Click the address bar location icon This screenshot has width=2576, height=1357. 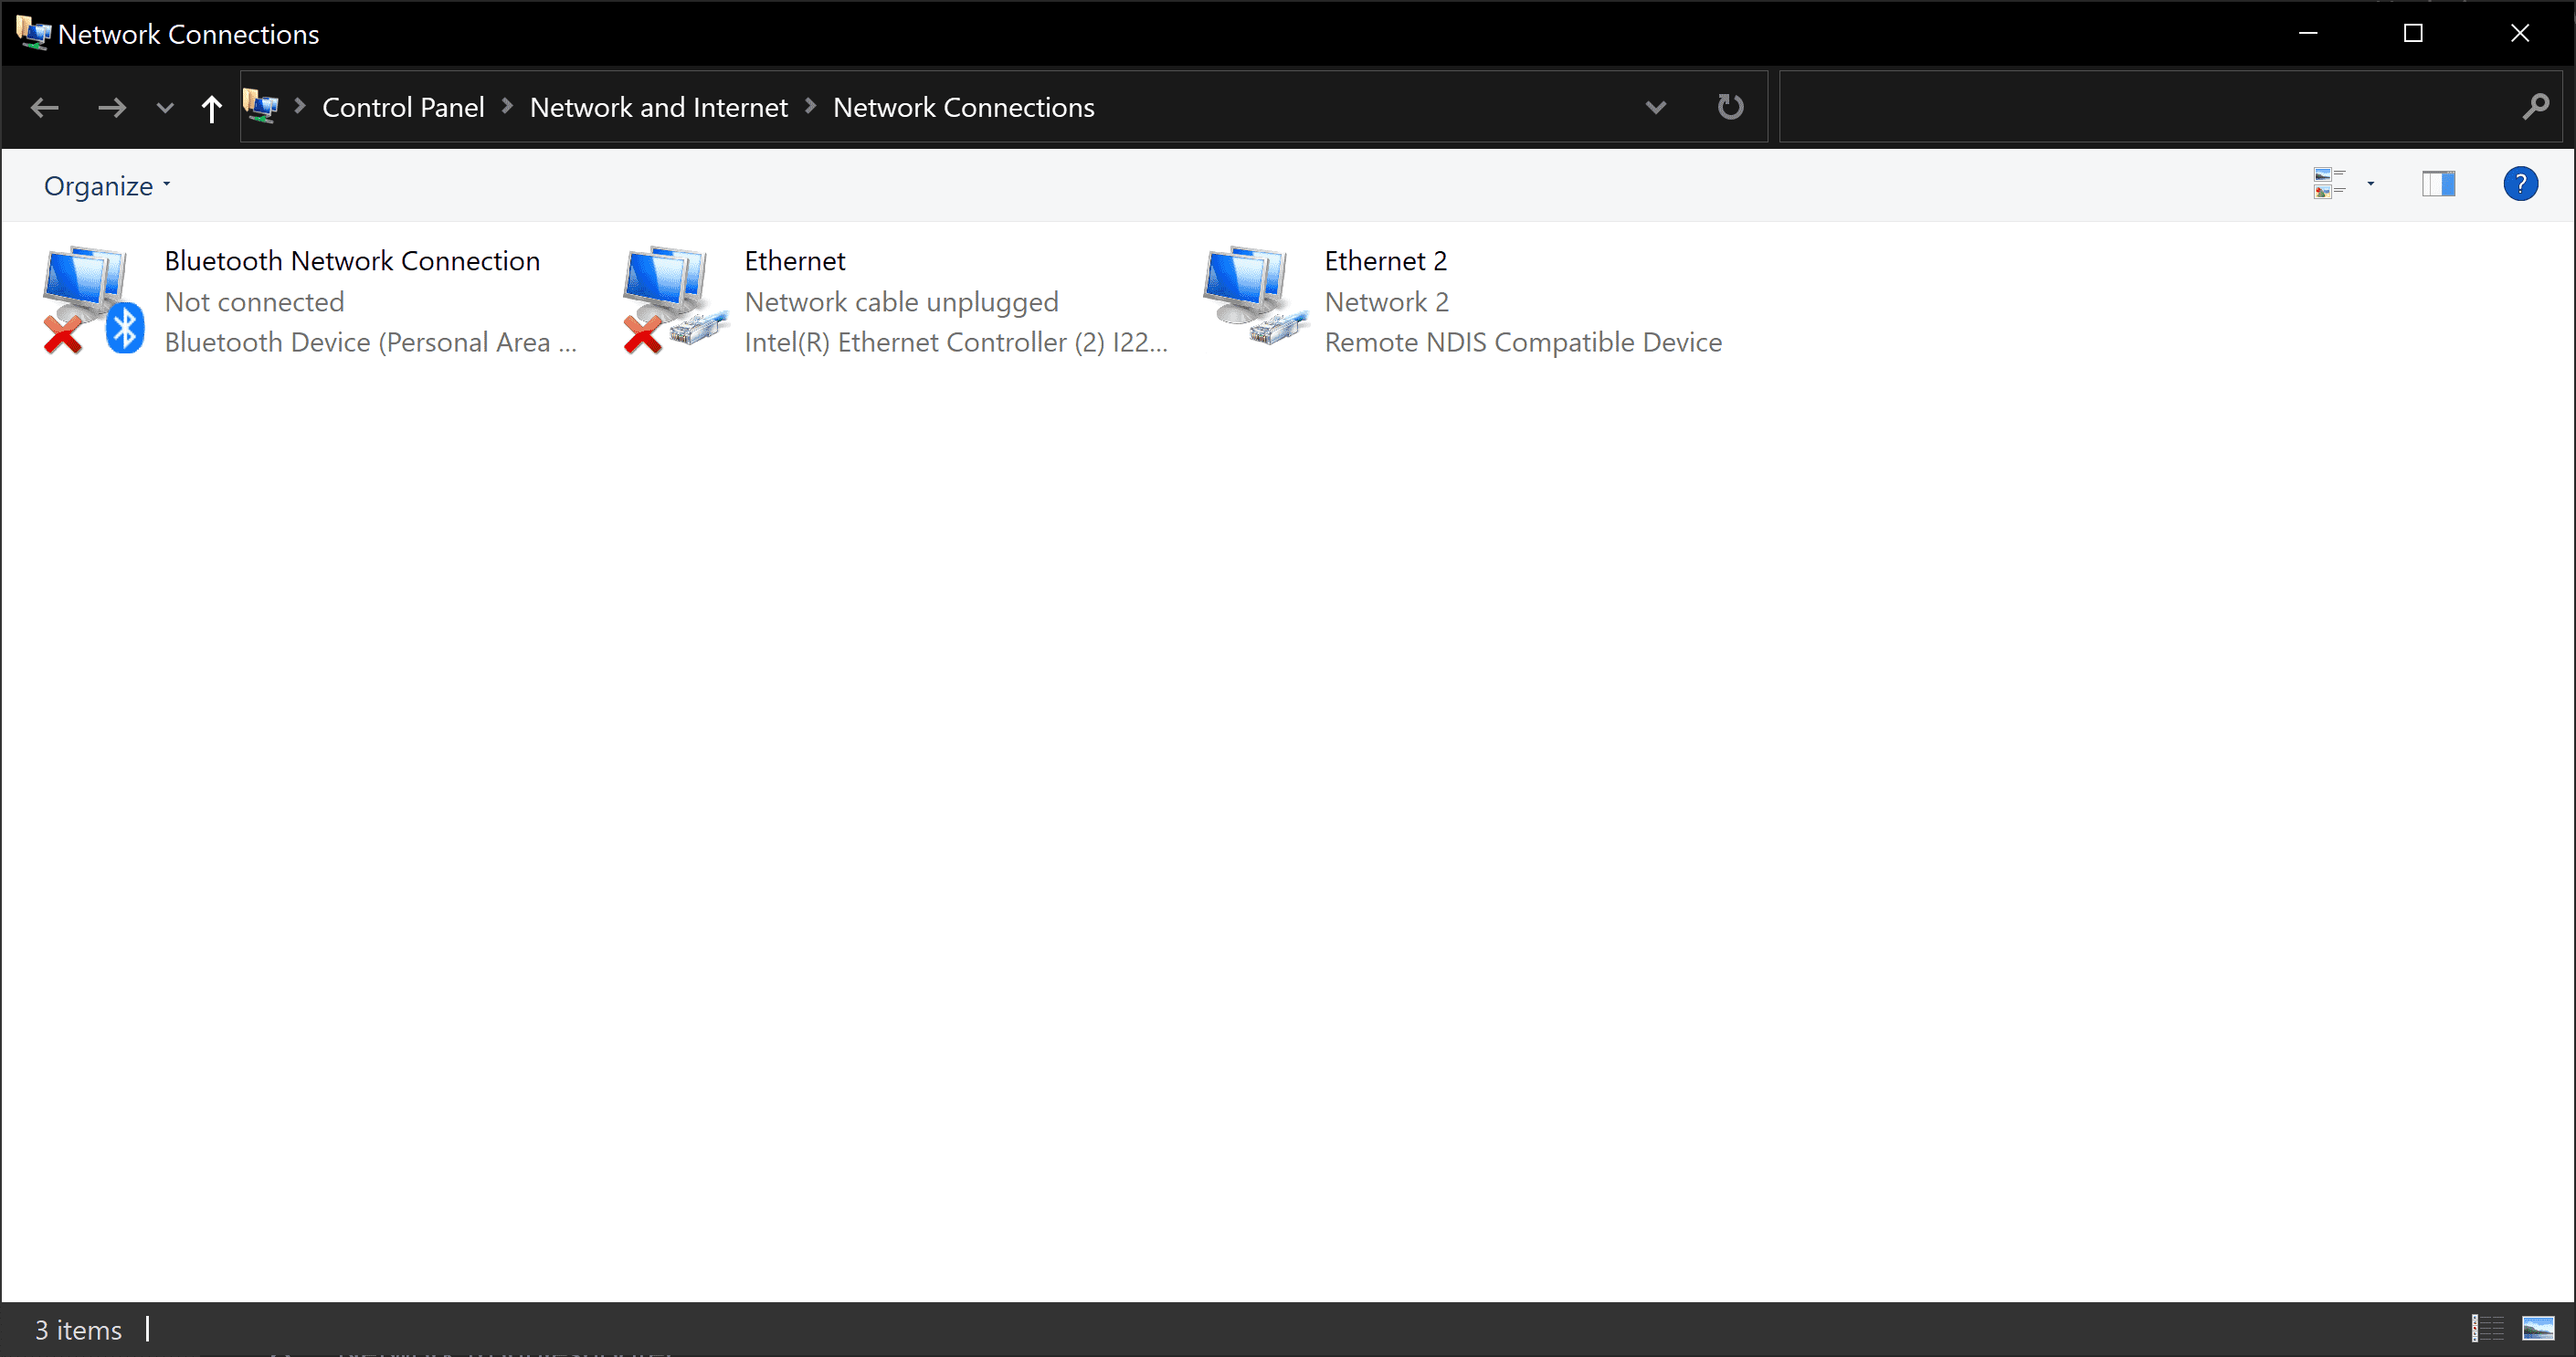click(x=261, y=106)
